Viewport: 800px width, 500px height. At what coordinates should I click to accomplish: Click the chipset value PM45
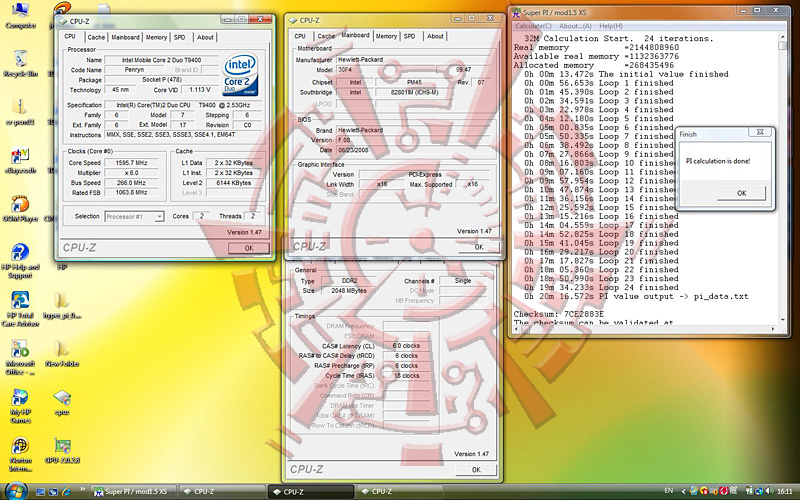pos(415,82)
